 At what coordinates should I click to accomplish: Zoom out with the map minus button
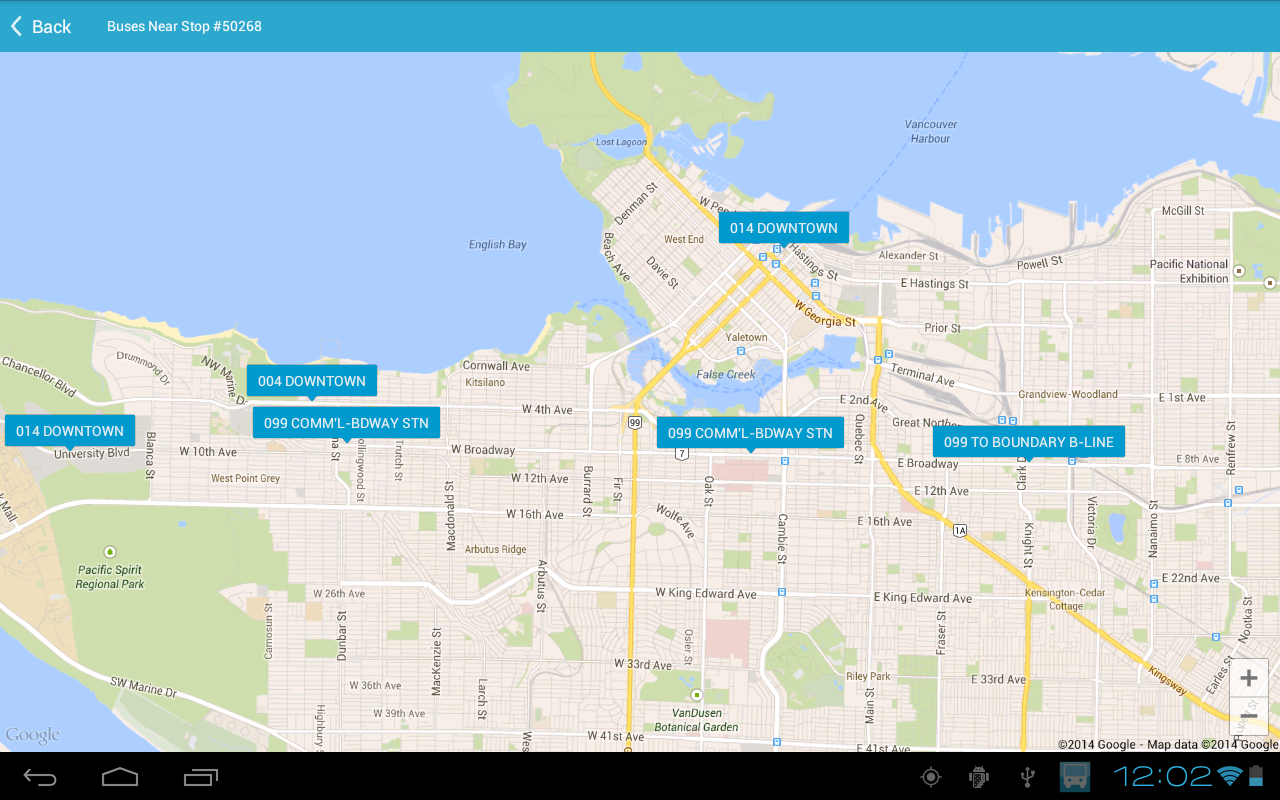[x=1248, y=716]
